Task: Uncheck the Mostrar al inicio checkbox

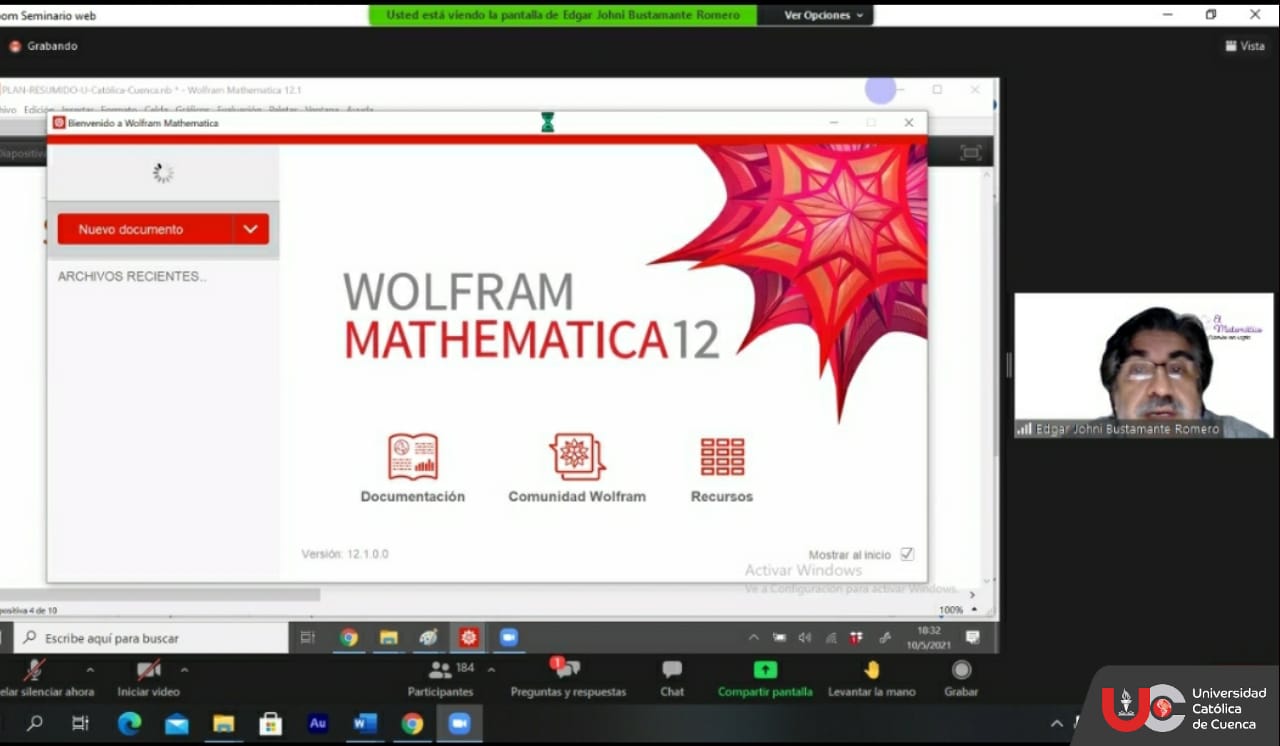Action: [907, 554]
